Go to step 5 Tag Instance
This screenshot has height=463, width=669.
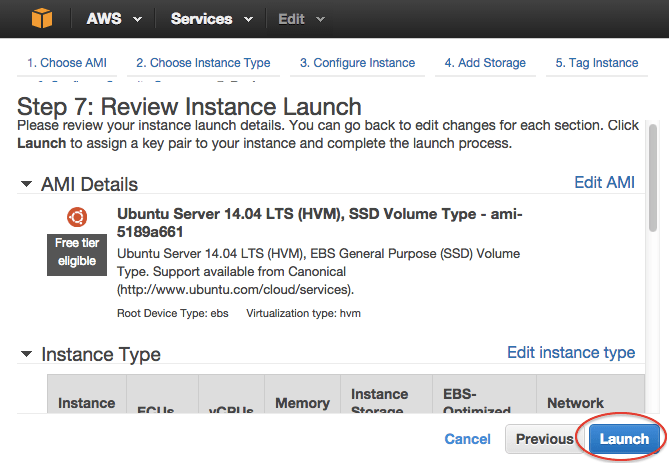point(597,63)
